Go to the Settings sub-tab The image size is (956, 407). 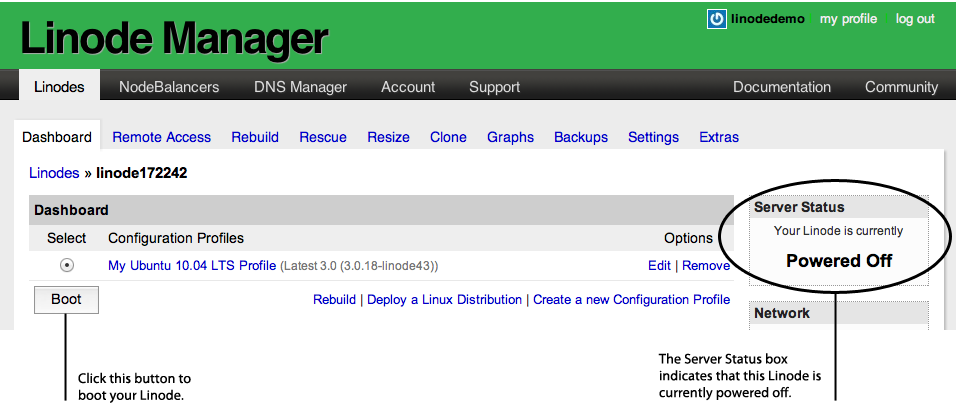coord(653,137)
